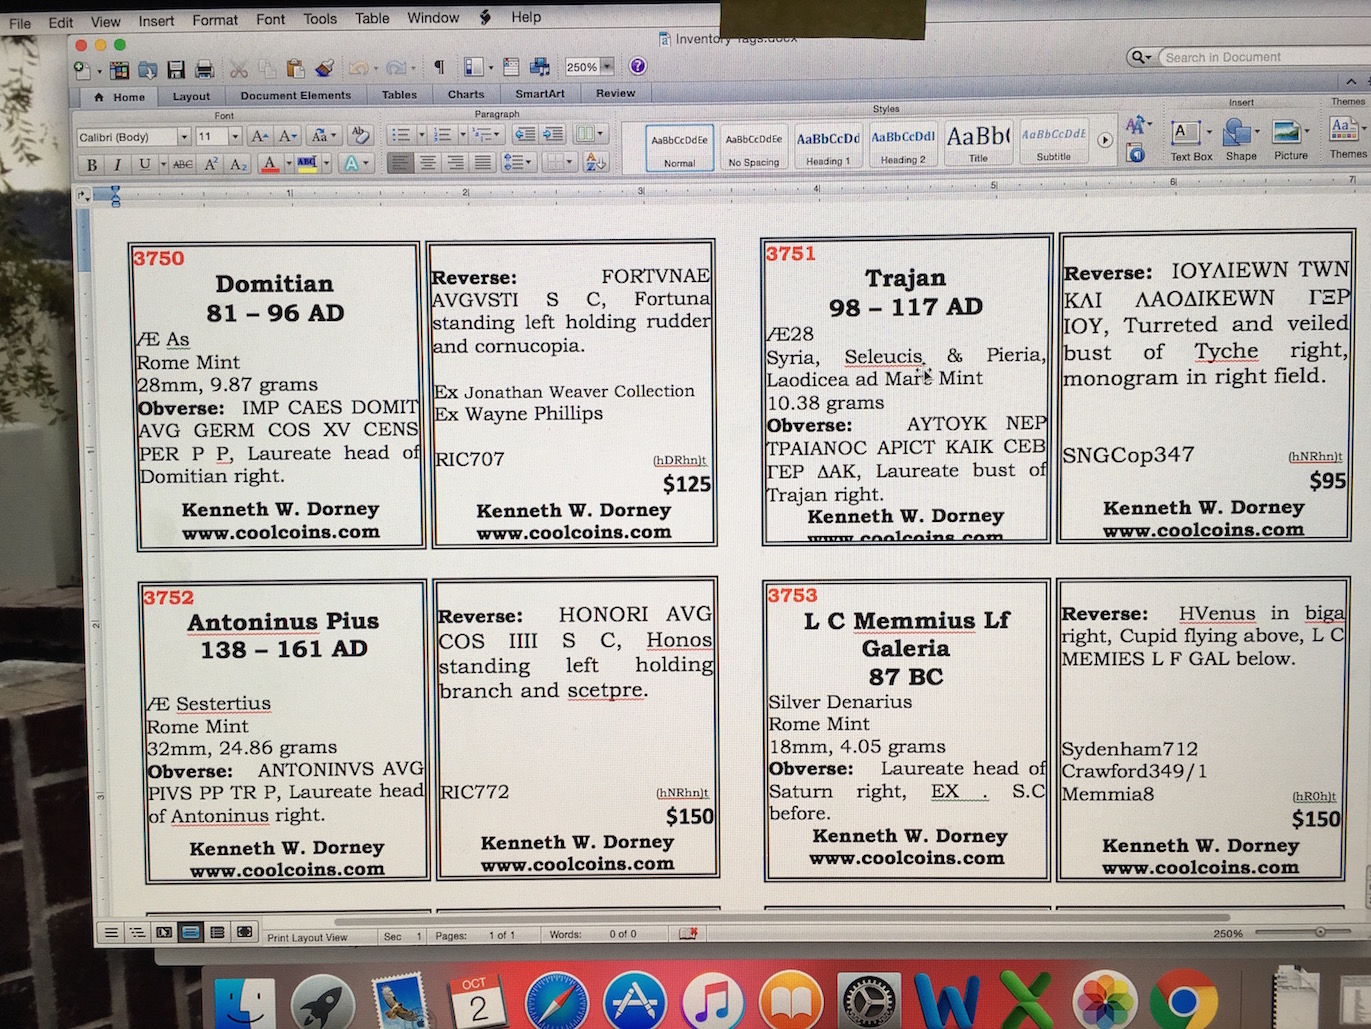Click the Print icon in toolbar

point(204,69)
